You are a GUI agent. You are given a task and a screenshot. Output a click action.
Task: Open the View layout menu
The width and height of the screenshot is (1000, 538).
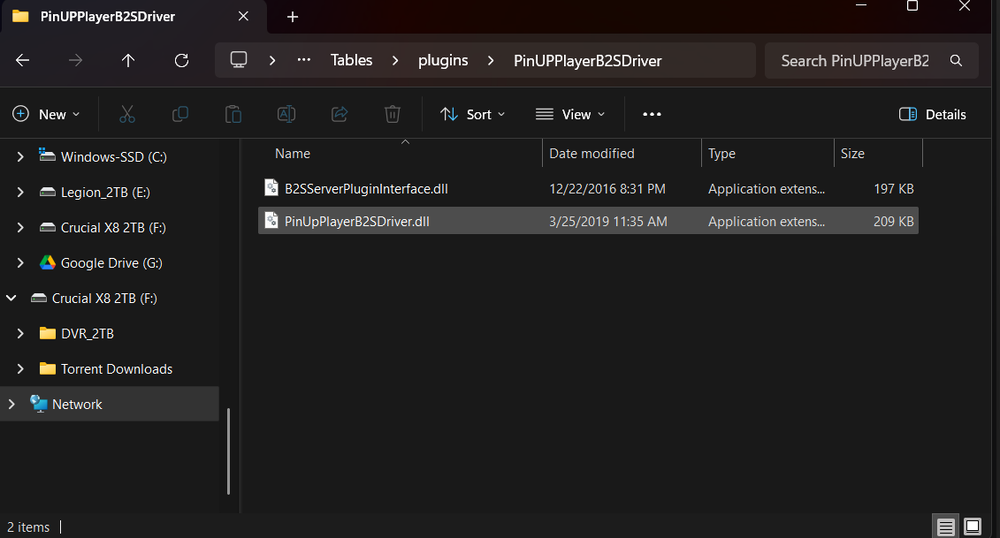pyautogui.click(x=570, y=114)
